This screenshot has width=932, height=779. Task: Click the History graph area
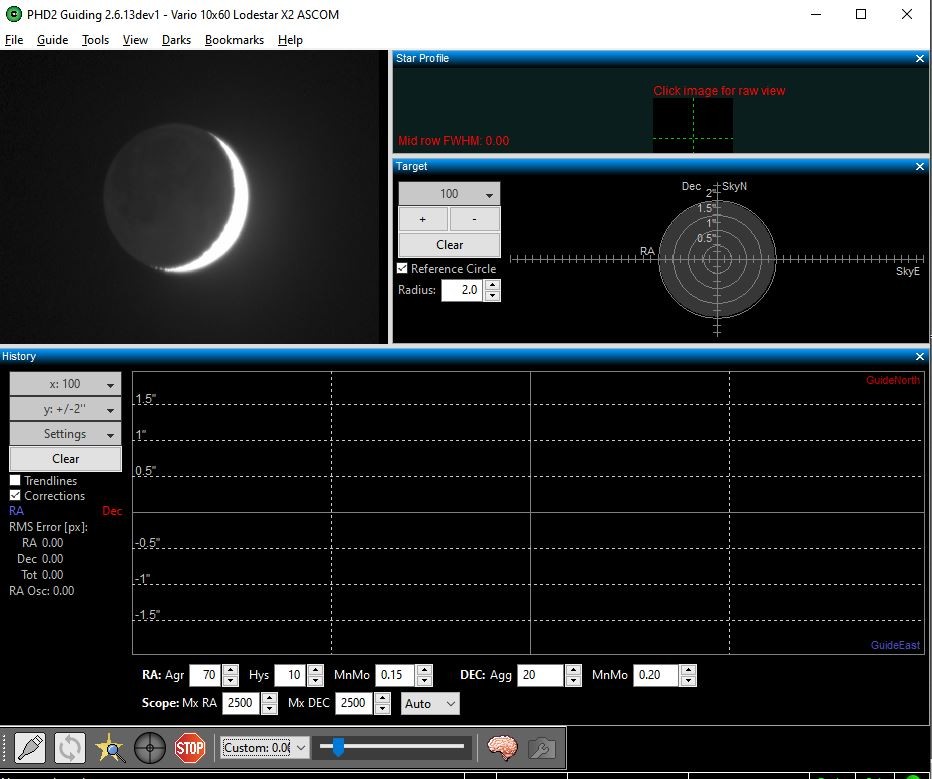tap(528, 513)
